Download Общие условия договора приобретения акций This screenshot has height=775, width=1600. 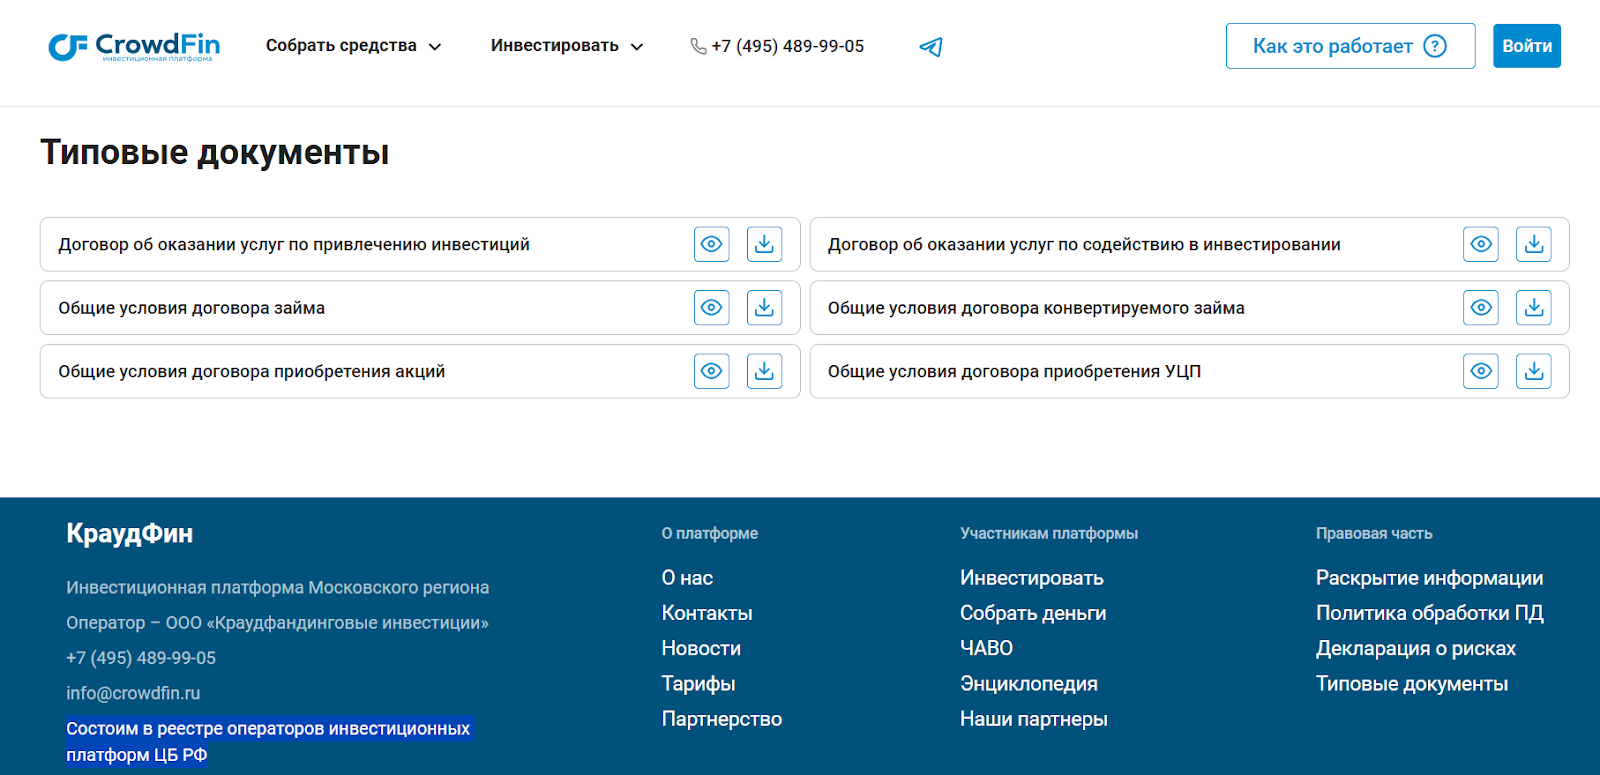(765, 371)
